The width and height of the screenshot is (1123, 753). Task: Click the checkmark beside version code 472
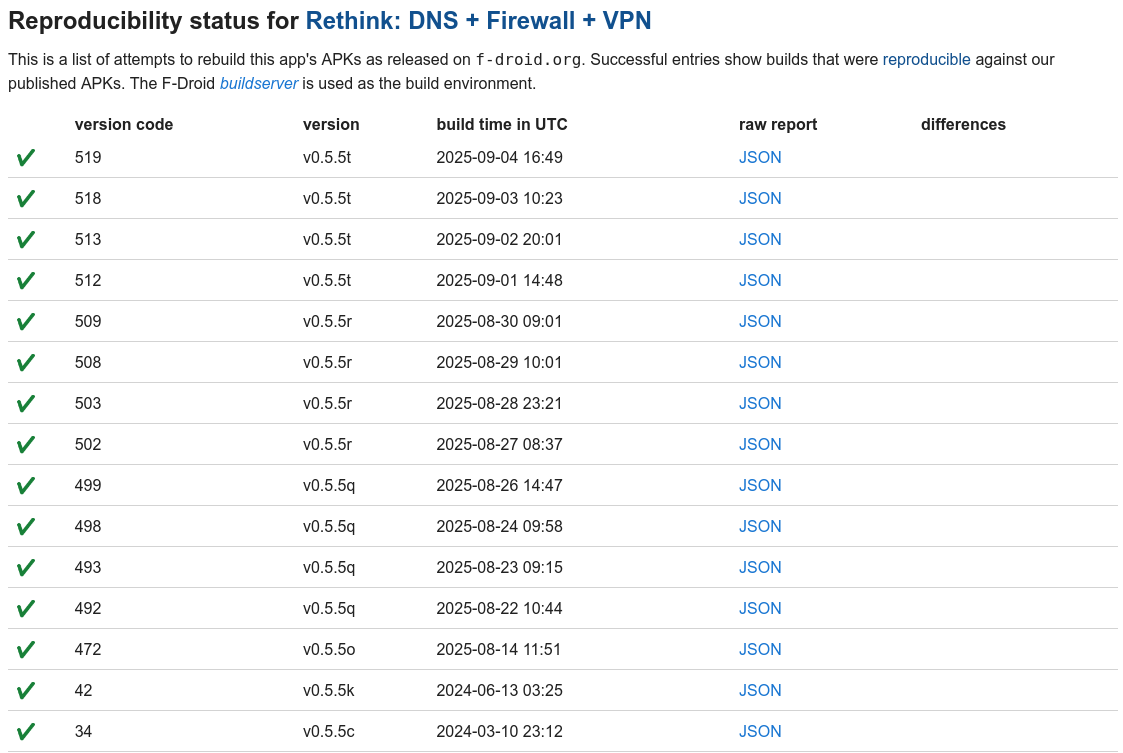tap(26, 650)
